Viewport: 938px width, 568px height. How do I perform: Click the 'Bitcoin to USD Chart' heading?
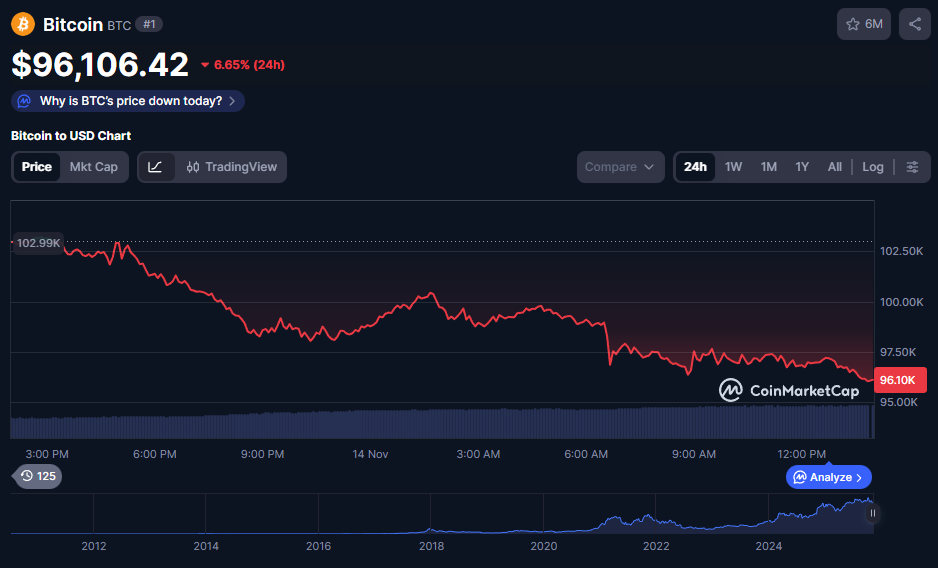(x=71, y=136)
